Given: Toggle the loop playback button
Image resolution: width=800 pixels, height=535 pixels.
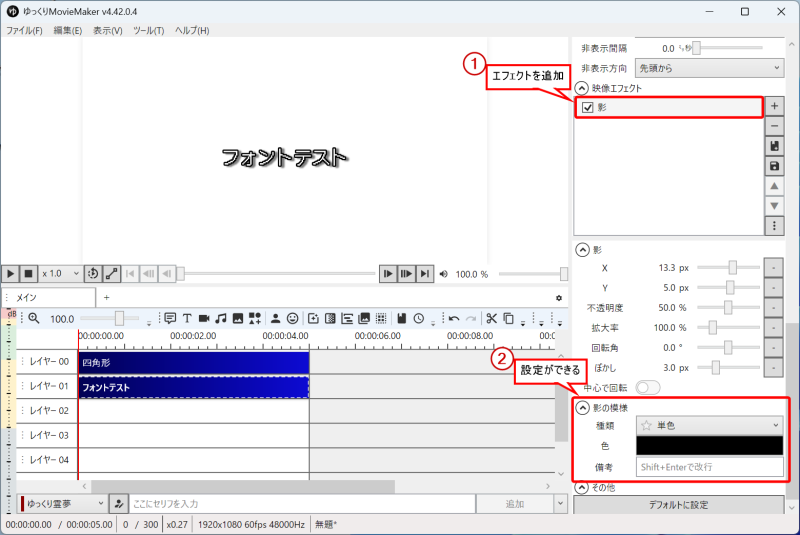Looking at the screenshot, I should click(x=91, y=273).
